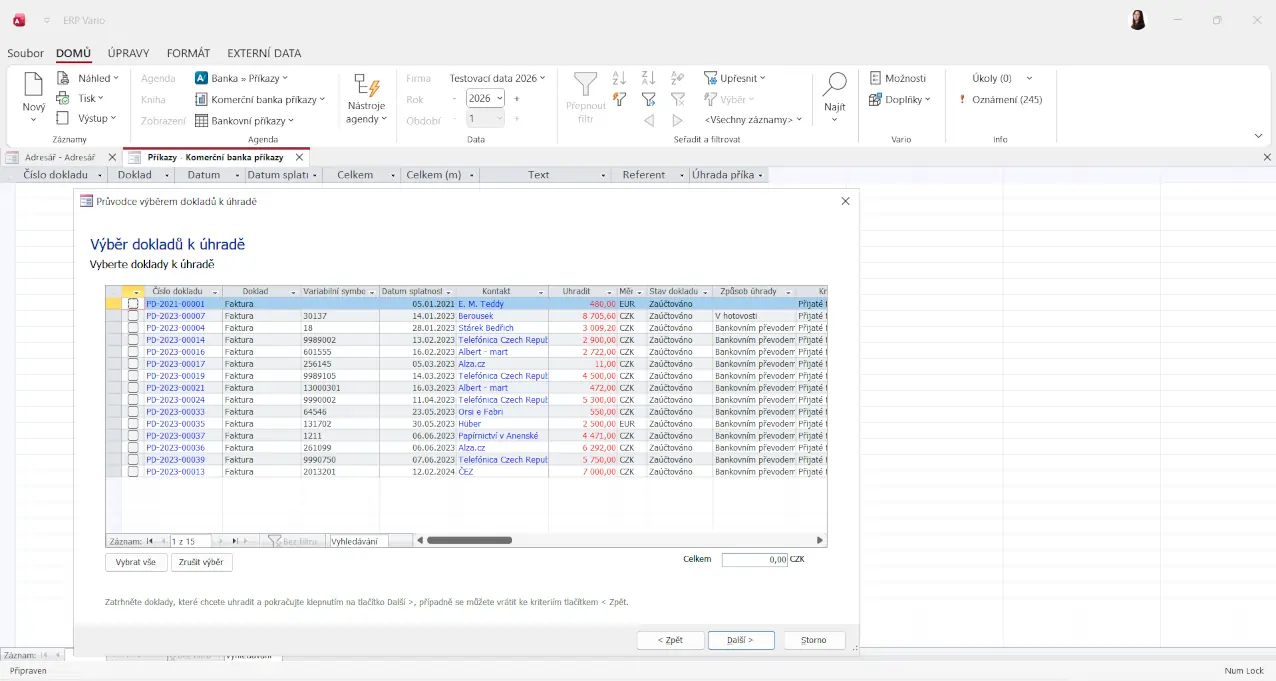Expand the Komerční banka příkazy dropdown

pos(322,99)
